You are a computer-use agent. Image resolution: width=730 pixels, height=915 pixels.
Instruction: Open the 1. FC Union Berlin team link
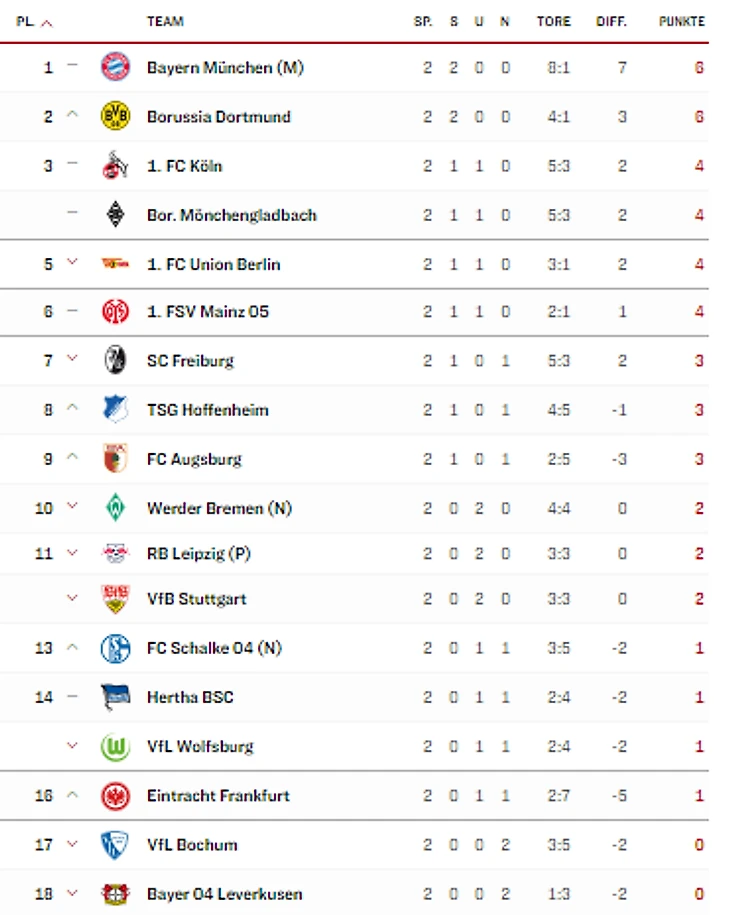pyautogui.click(x=213, y=264)
